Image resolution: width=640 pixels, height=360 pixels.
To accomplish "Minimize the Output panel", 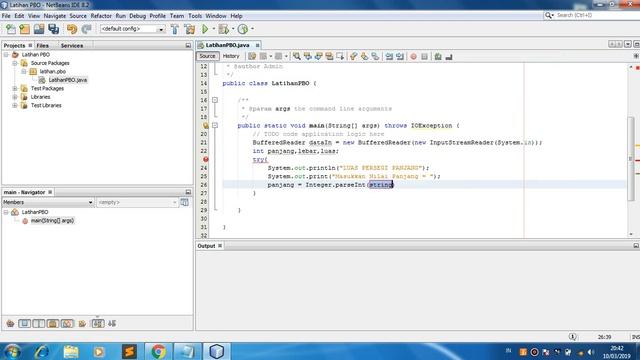I will [636, 246].
